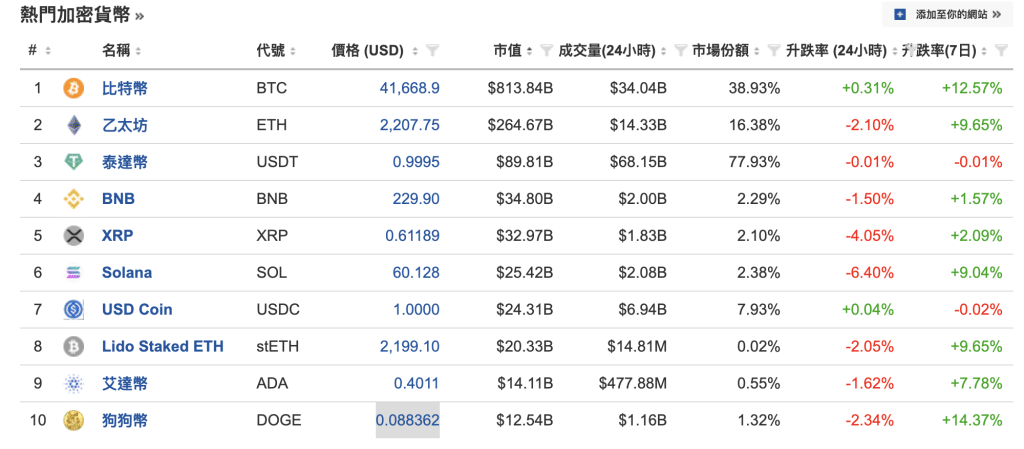The width and height of the screenshot is (1024, 449).
Task: Click Bitcoin 7-day change +12.57%
Action: [972, 88]
